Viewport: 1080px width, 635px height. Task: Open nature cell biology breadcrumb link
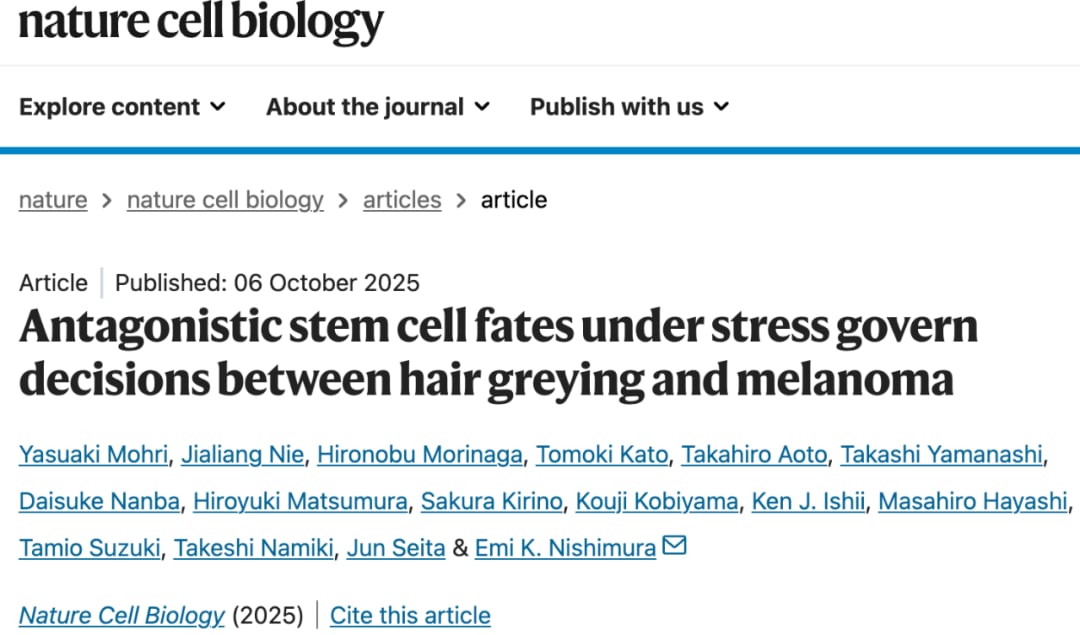[225, 200]
